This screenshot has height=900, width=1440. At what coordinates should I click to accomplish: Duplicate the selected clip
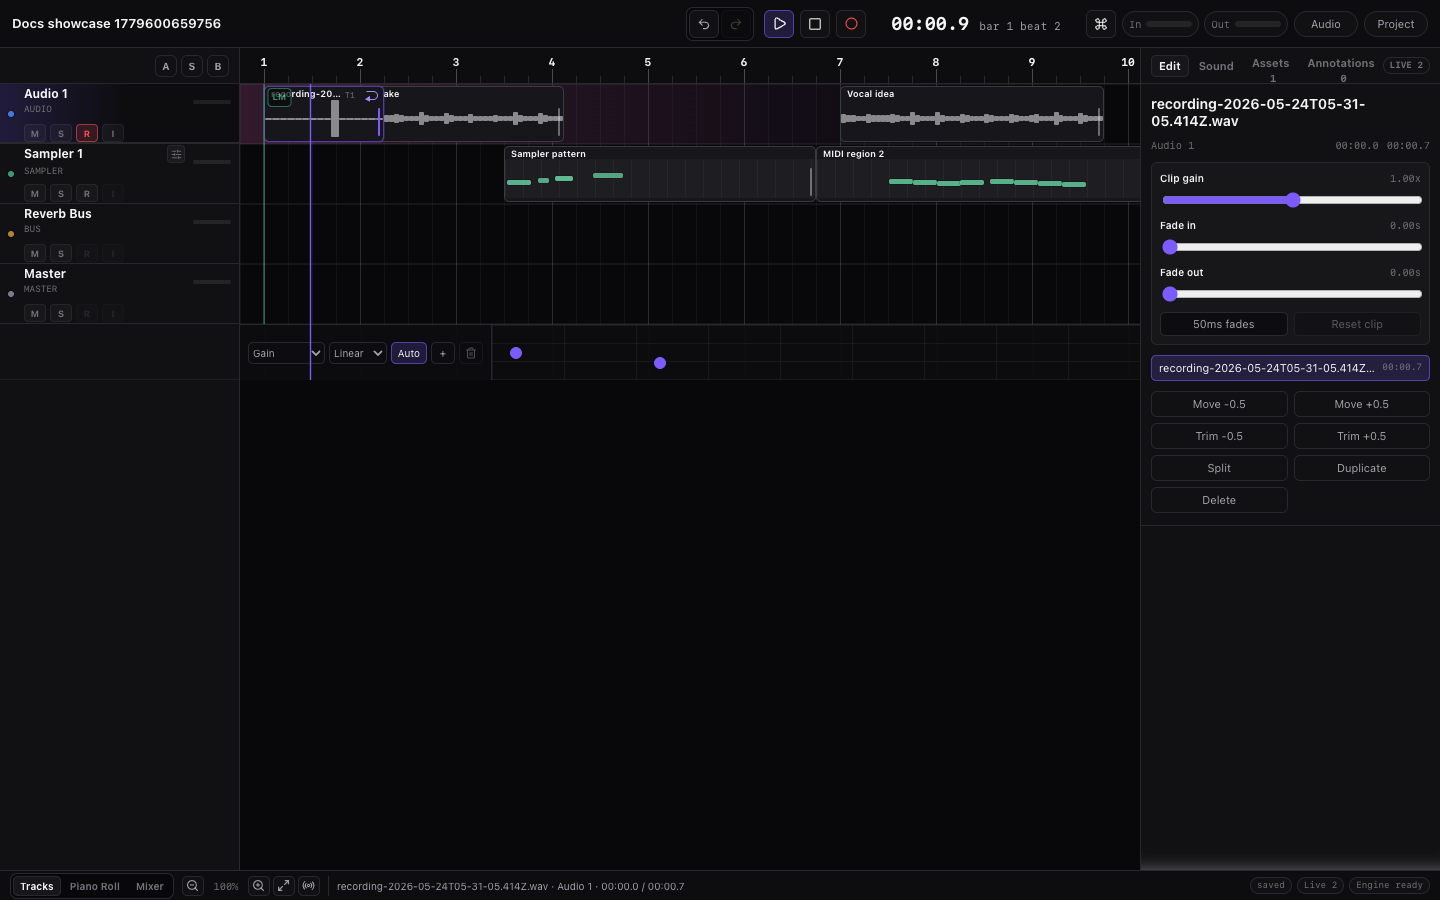click(x=1362, y=468)
